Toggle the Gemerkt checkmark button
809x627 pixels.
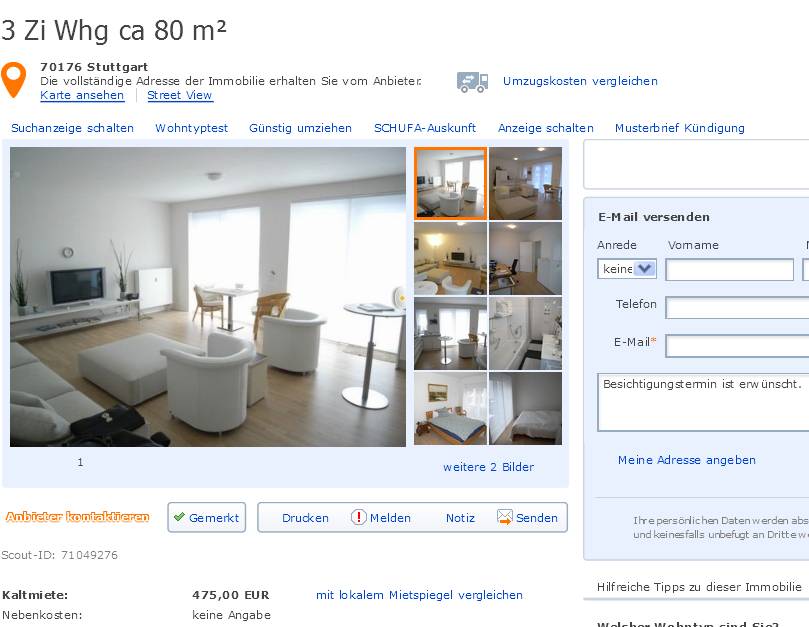click(206, 517)
